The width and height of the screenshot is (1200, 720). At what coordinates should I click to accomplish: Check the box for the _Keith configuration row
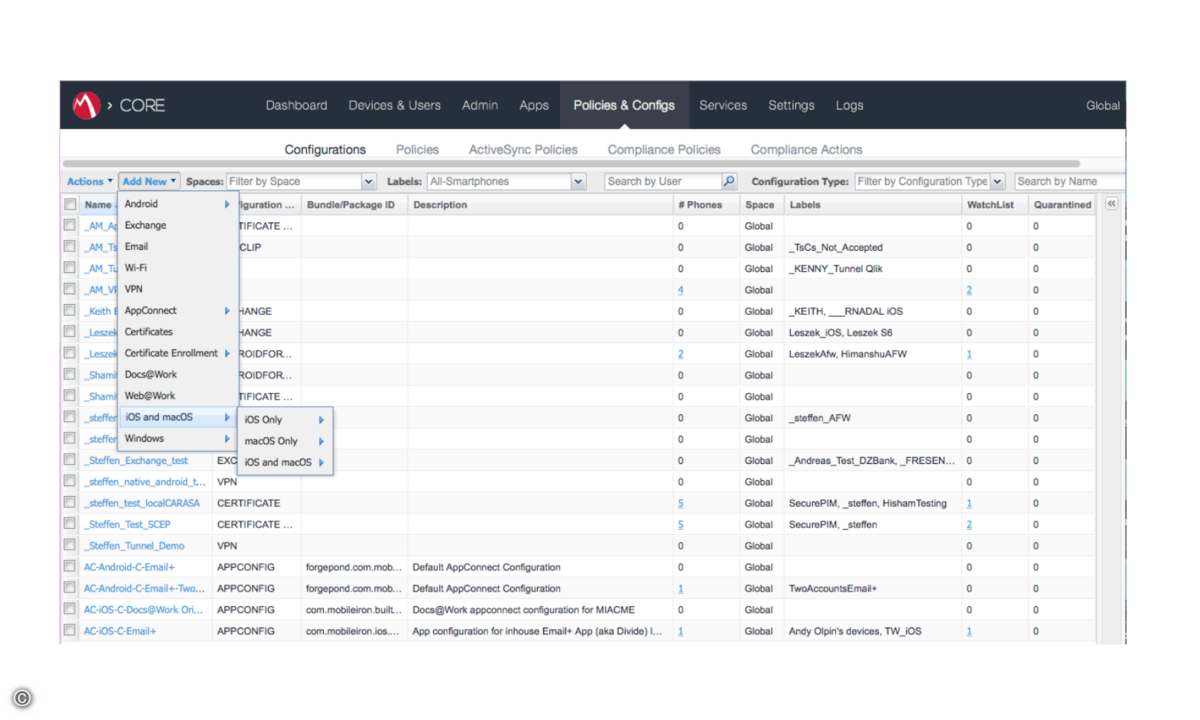click(70, 311)
